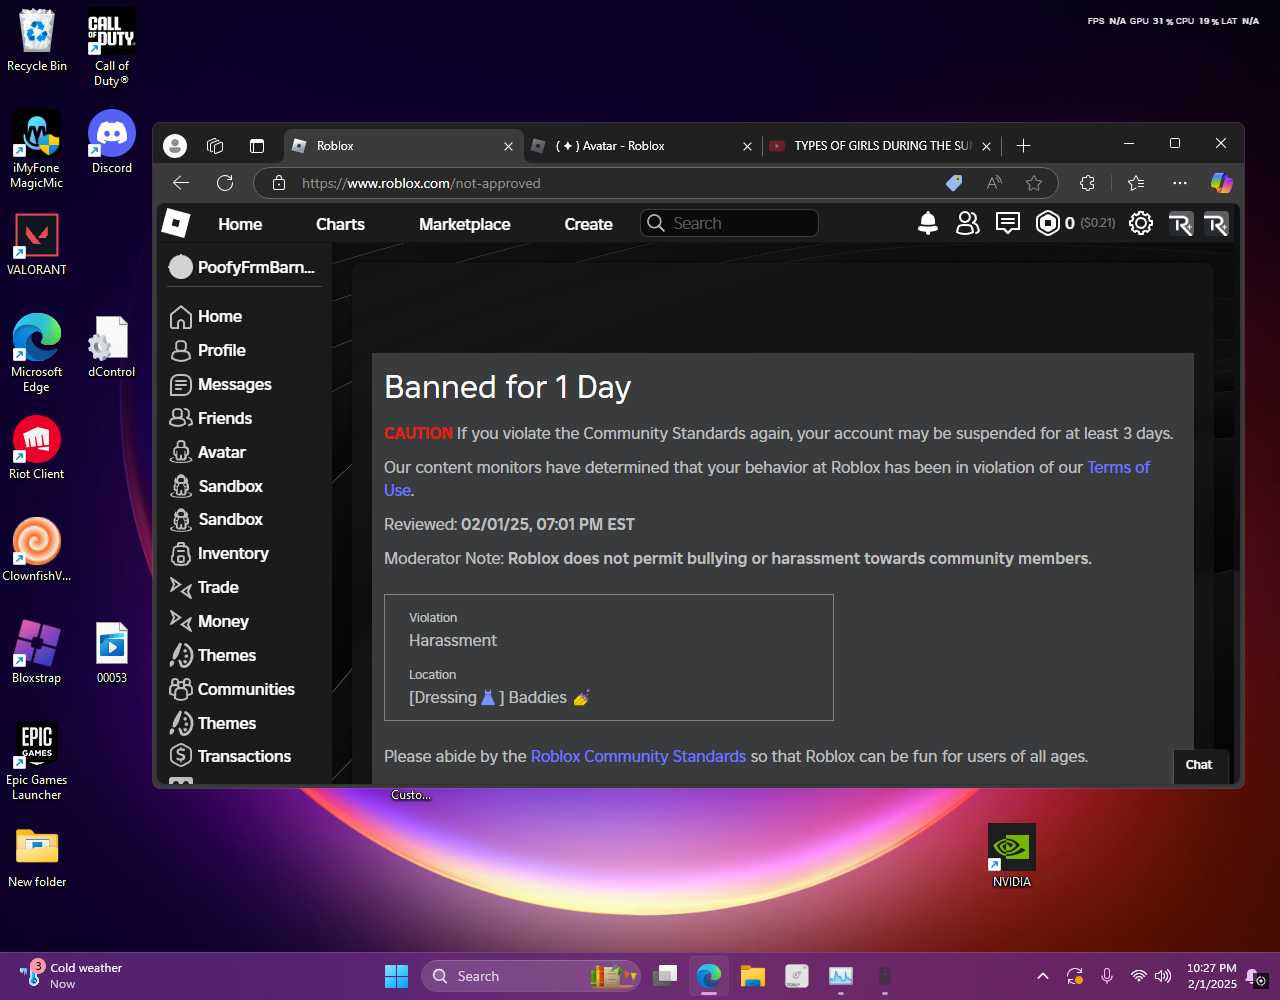Open a new browser tab

(x=1023, y=146)
